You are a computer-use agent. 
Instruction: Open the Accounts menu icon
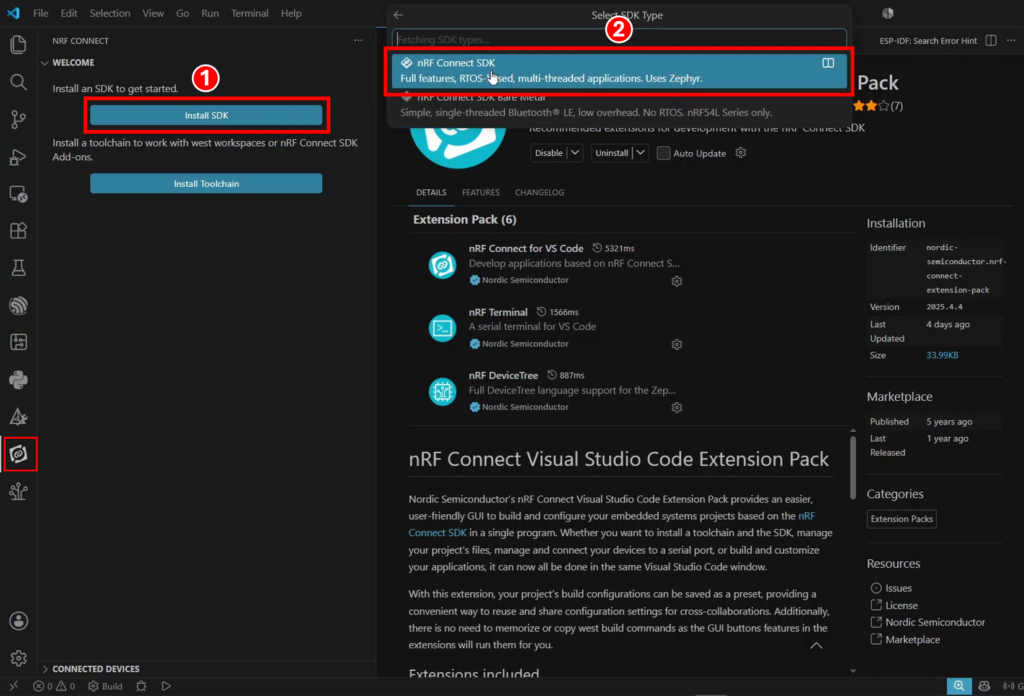click(x=18, y=620)
